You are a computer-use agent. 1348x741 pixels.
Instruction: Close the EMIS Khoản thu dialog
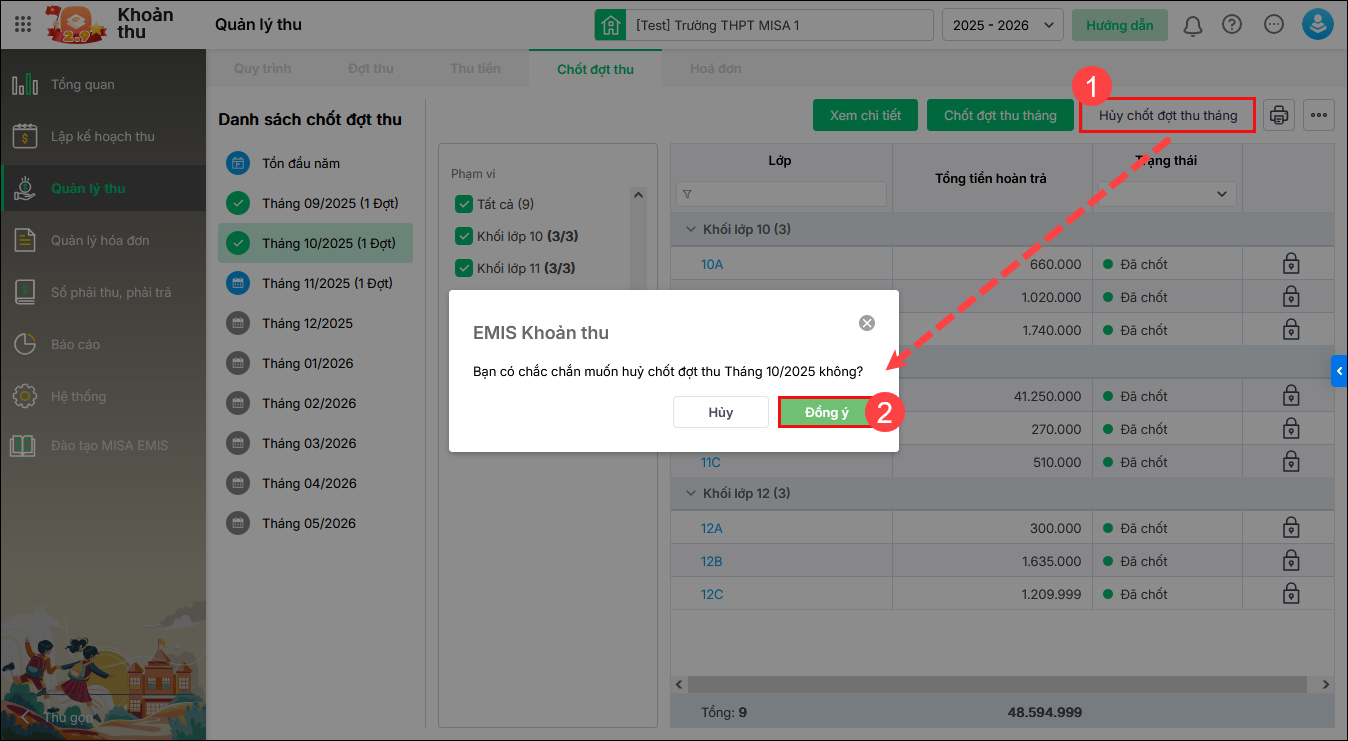pos(867,323)
